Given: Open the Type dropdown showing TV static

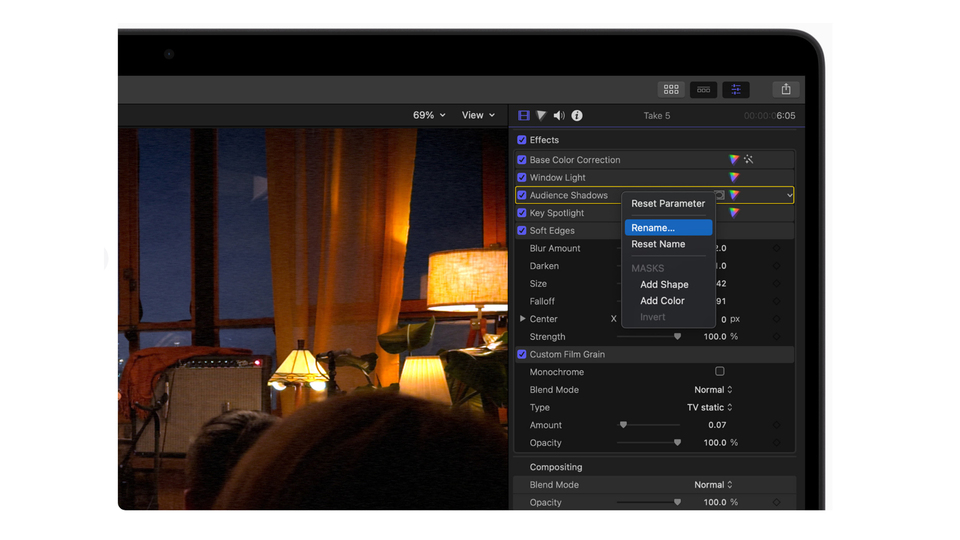Looking at the screenshot, I should (x=709, y=408).
